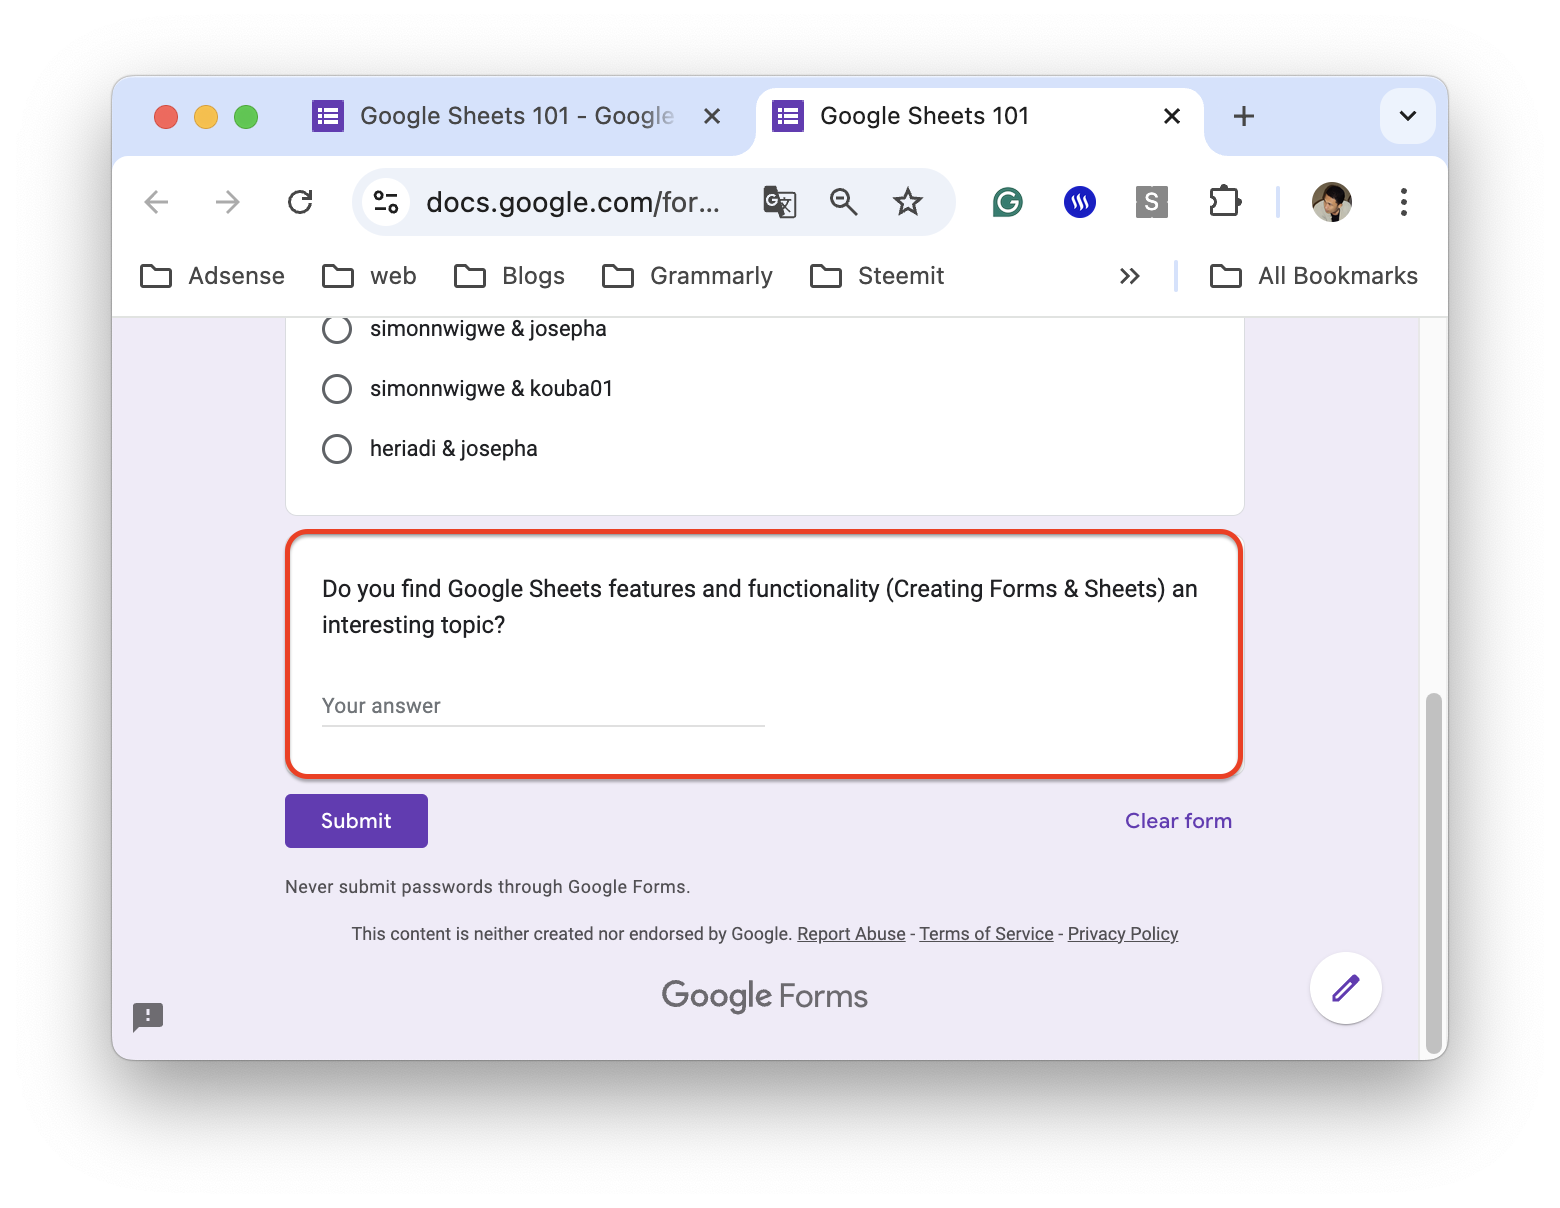Click the gray S extension icon

tap(1152, 203)
